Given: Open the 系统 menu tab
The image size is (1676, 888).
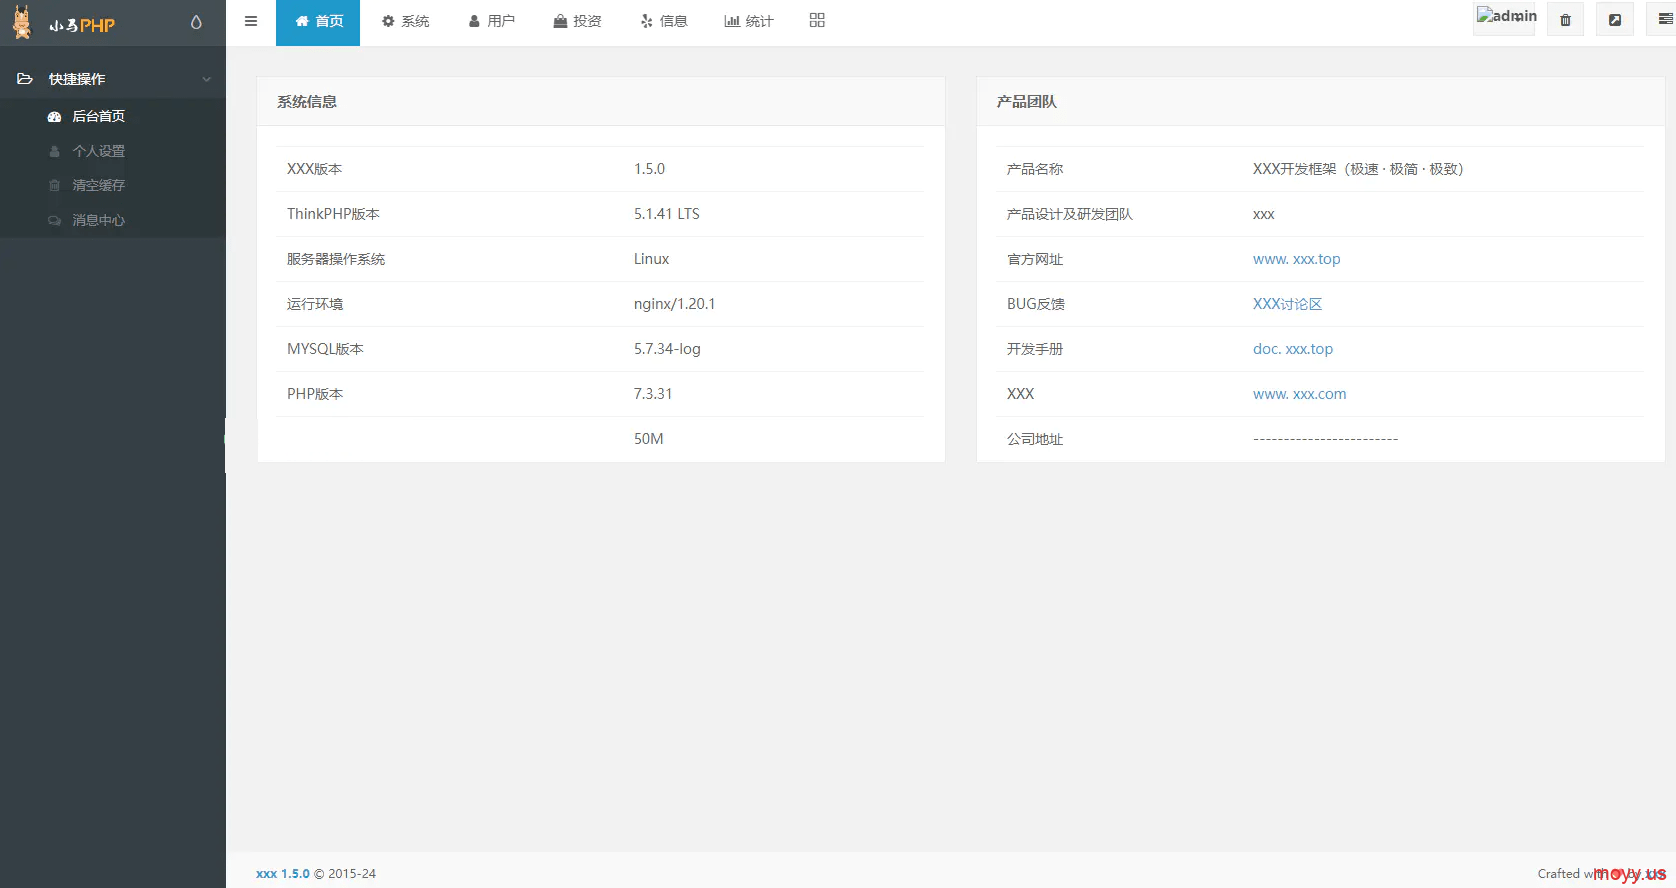Looking at the screenshot, I should (405, 22).
